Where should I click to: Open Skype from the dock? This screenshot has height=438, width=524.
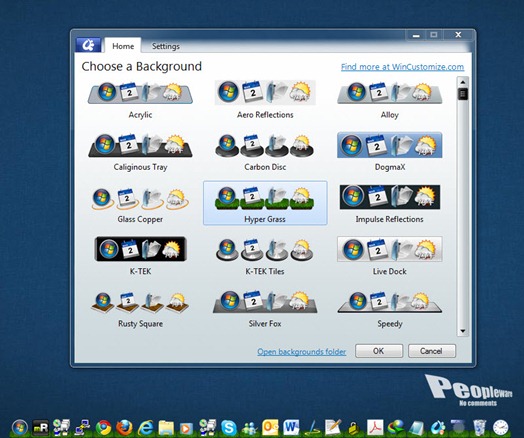(229, 428)
